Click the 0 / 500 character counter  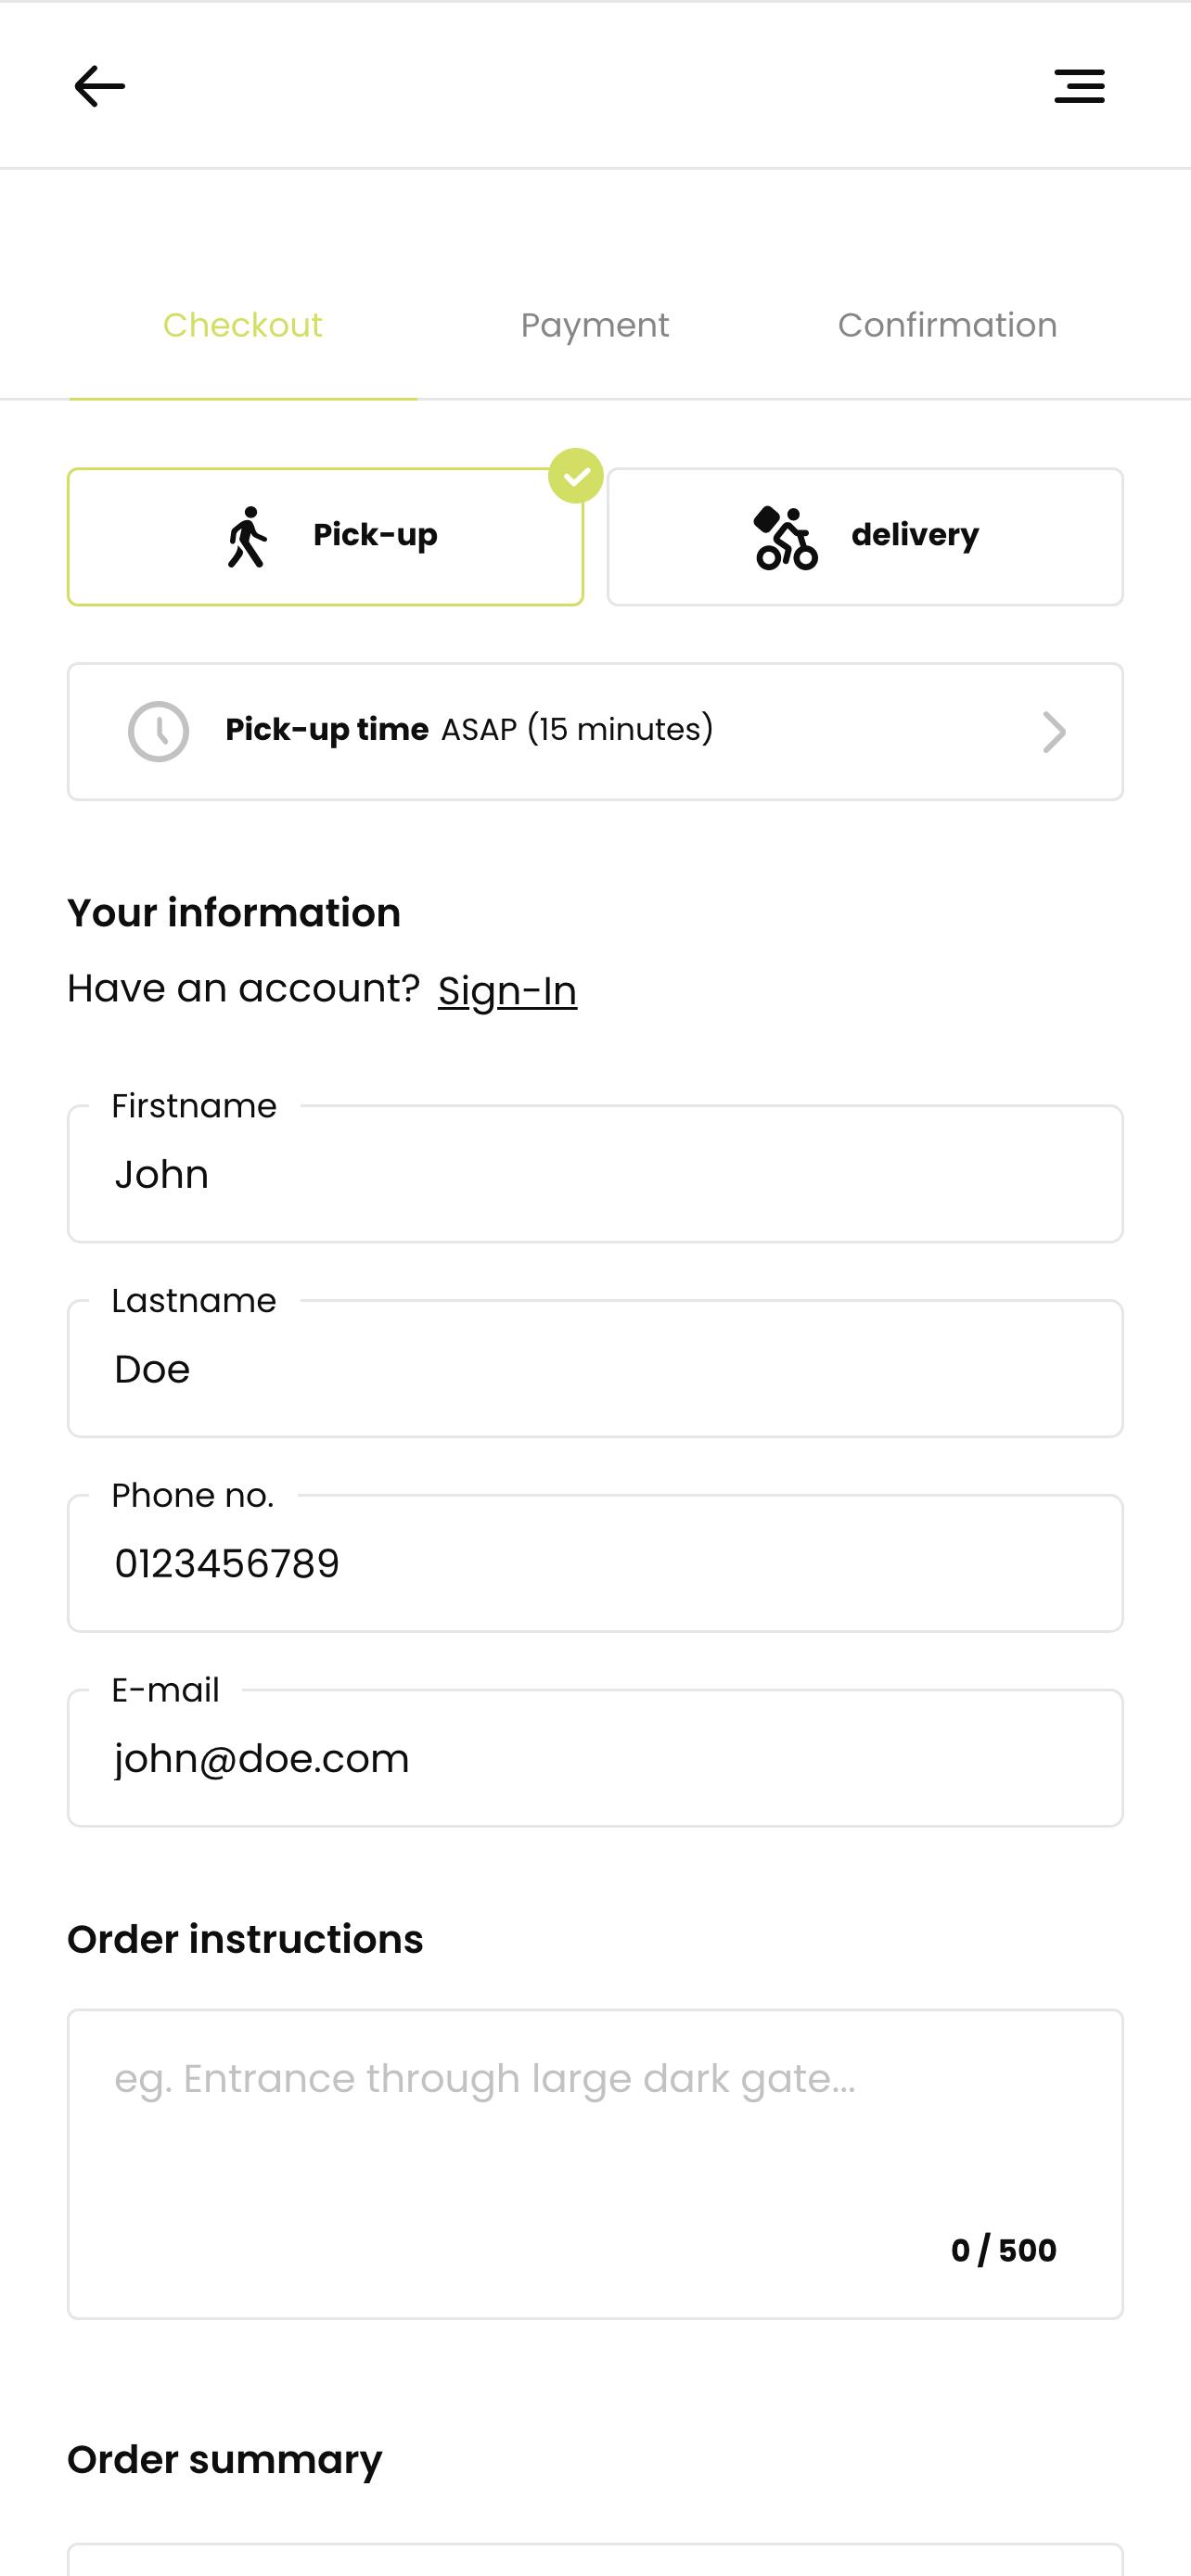click(1003, 2250)
